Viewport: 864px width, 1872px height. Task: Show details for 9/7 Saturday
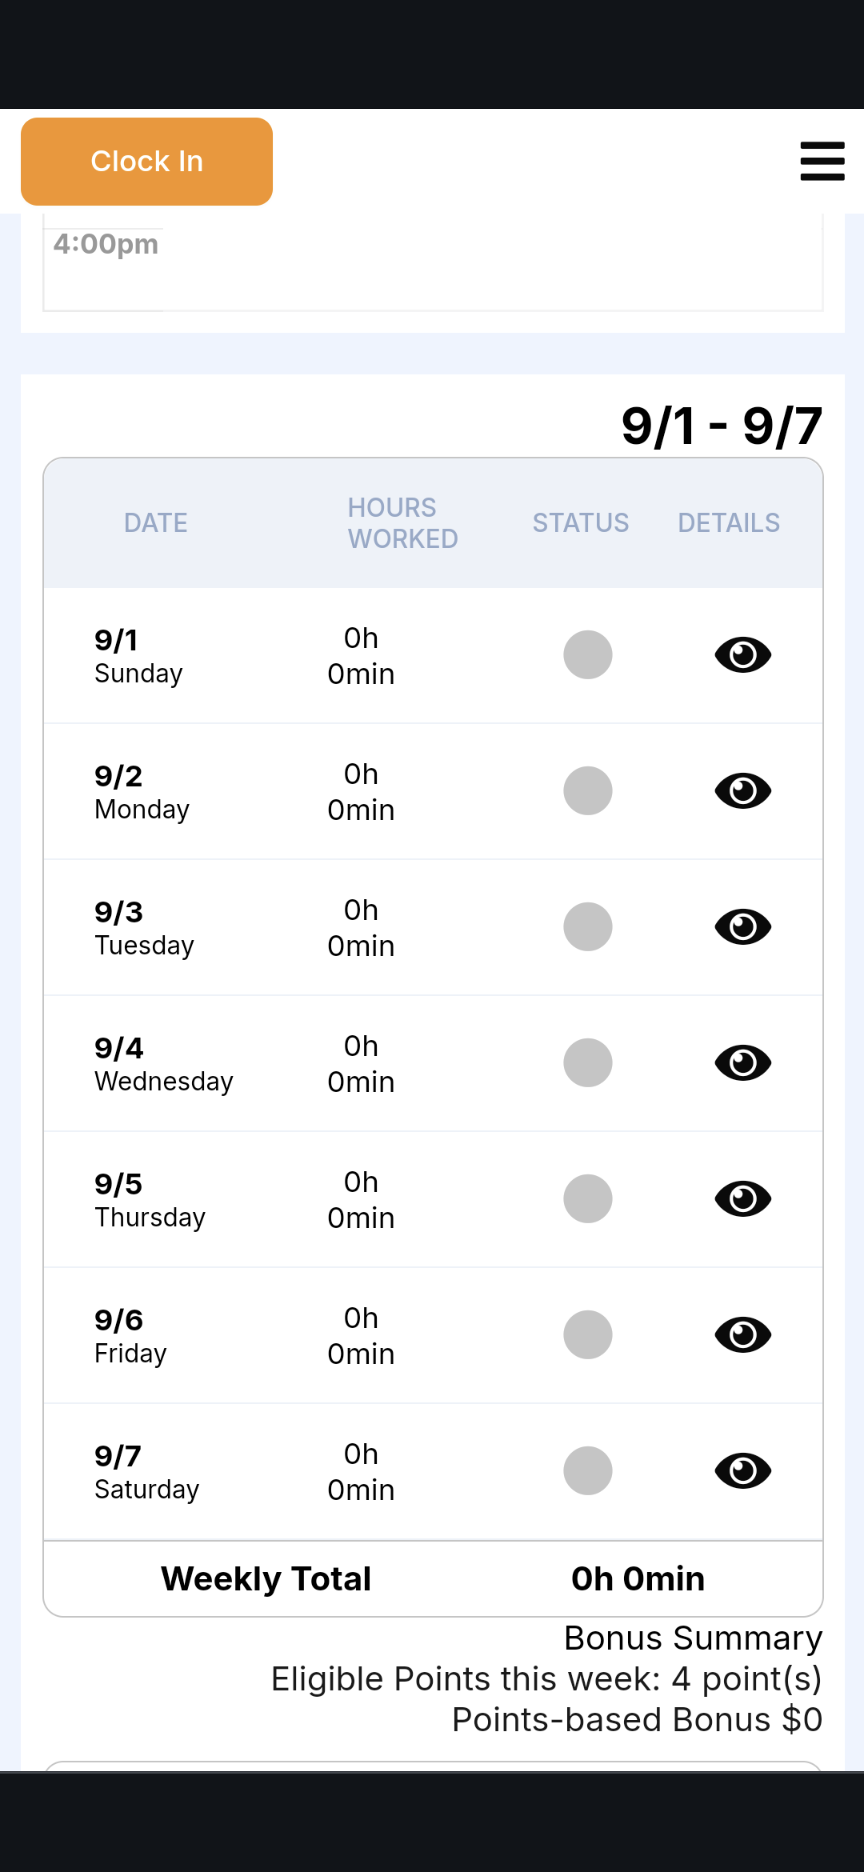point(743,1471)
